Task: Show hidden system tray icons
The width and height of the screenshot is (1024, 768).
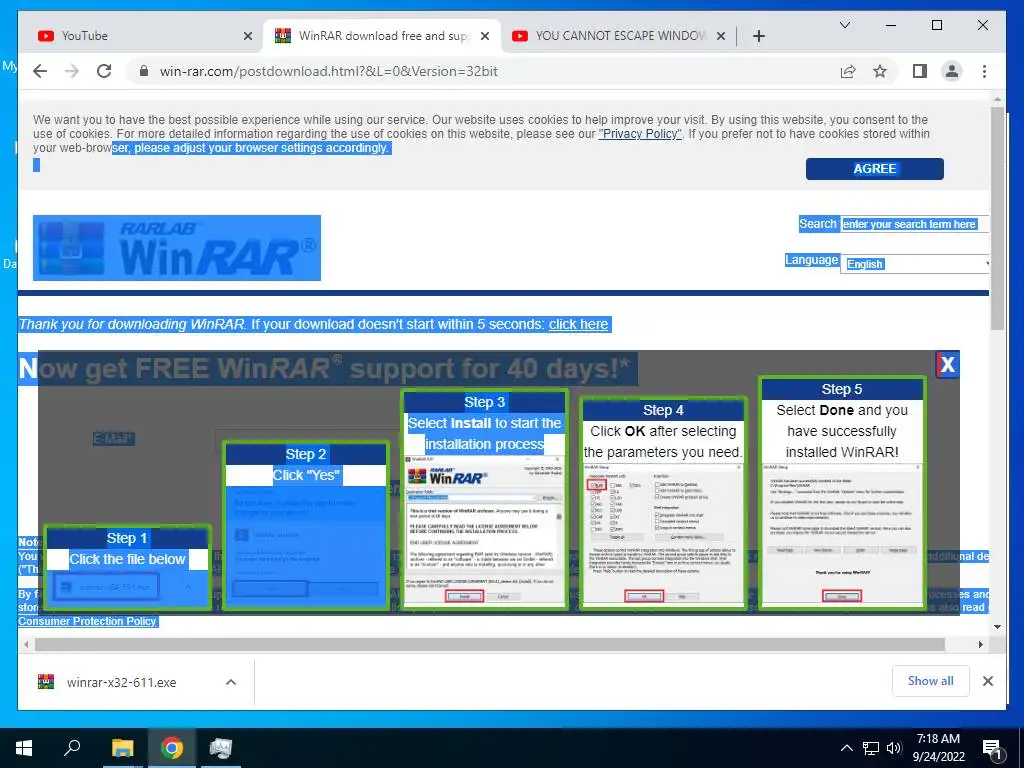Action: click(846, 748)
